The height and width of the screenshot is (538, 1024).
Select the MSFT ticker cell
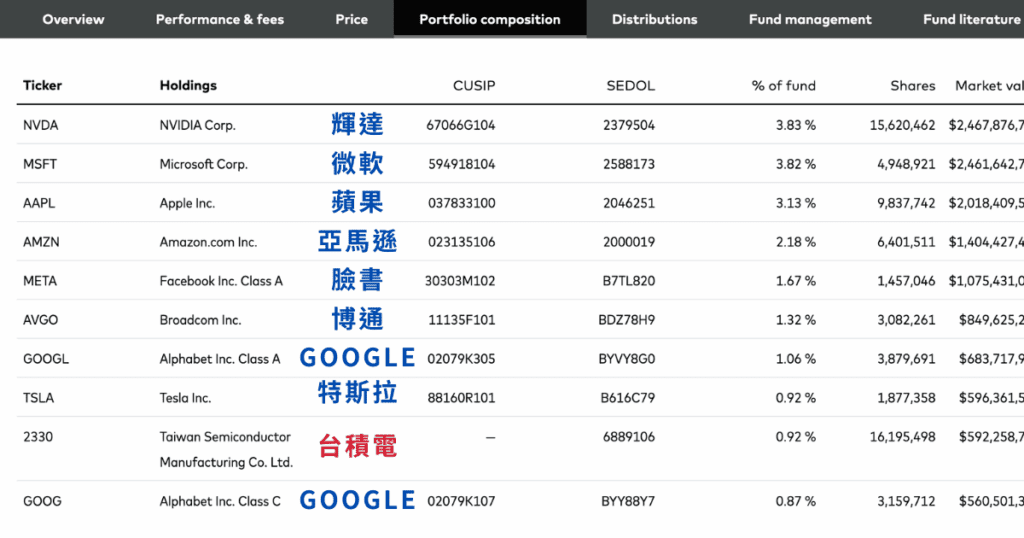point(40,165)
